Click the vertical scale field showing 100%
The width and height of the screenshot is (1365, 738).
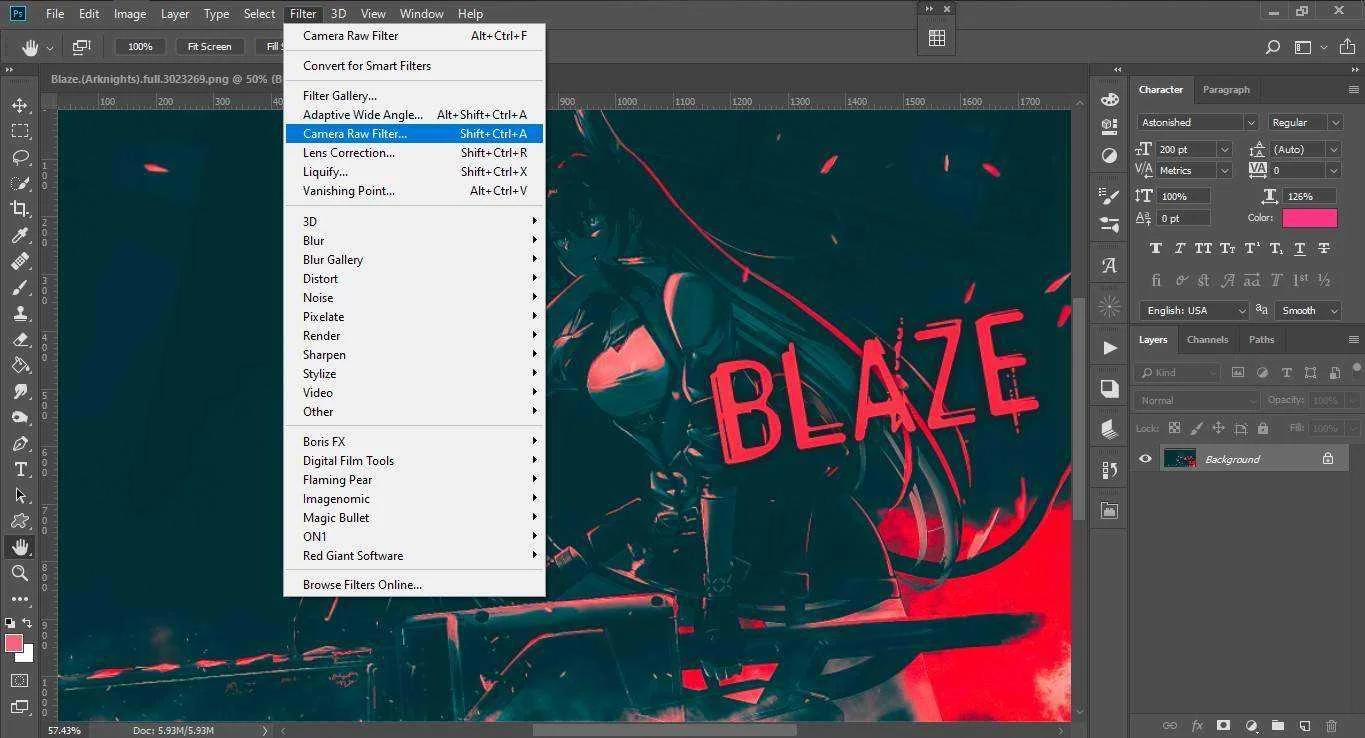[1184, 196]
